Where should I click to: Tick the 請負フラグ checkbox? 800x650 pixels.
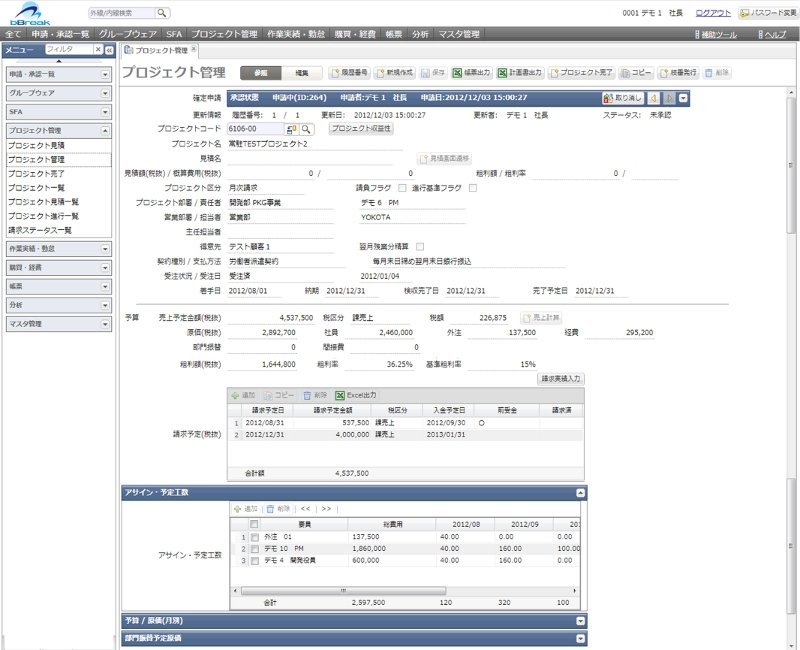(x=403, y=188)
